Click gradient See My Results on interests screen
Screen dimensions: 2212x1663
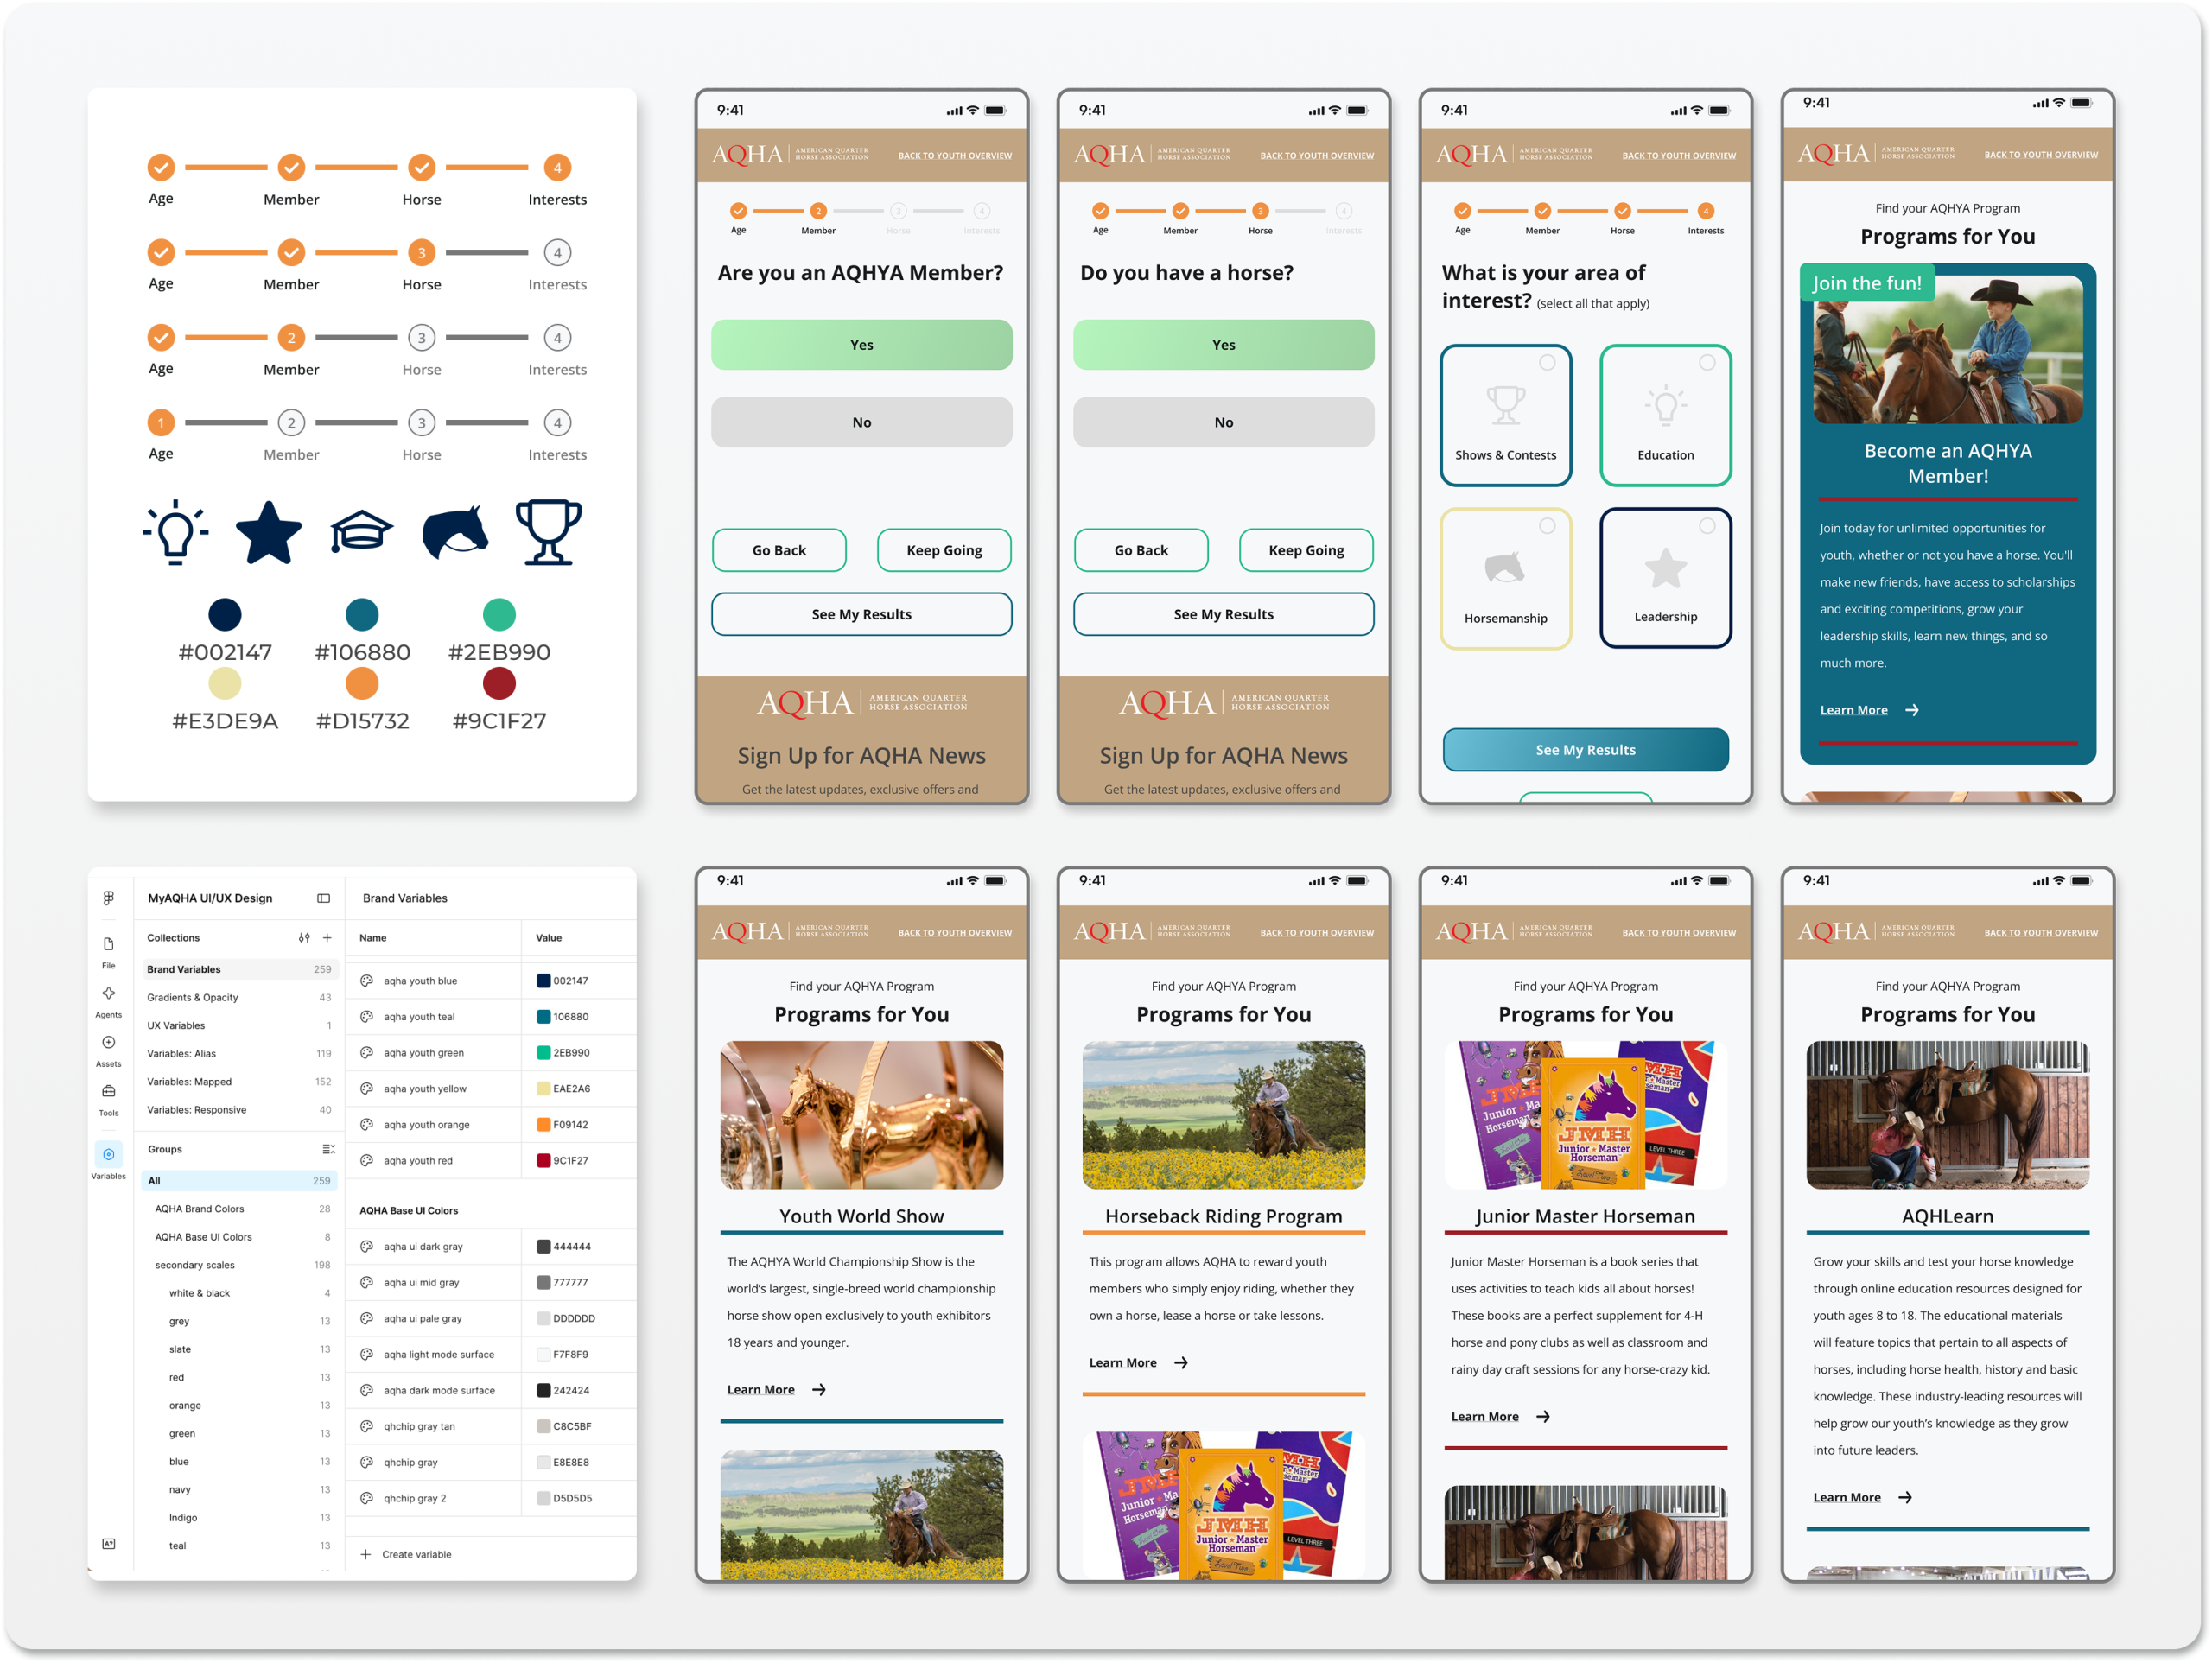[1585, 749]
